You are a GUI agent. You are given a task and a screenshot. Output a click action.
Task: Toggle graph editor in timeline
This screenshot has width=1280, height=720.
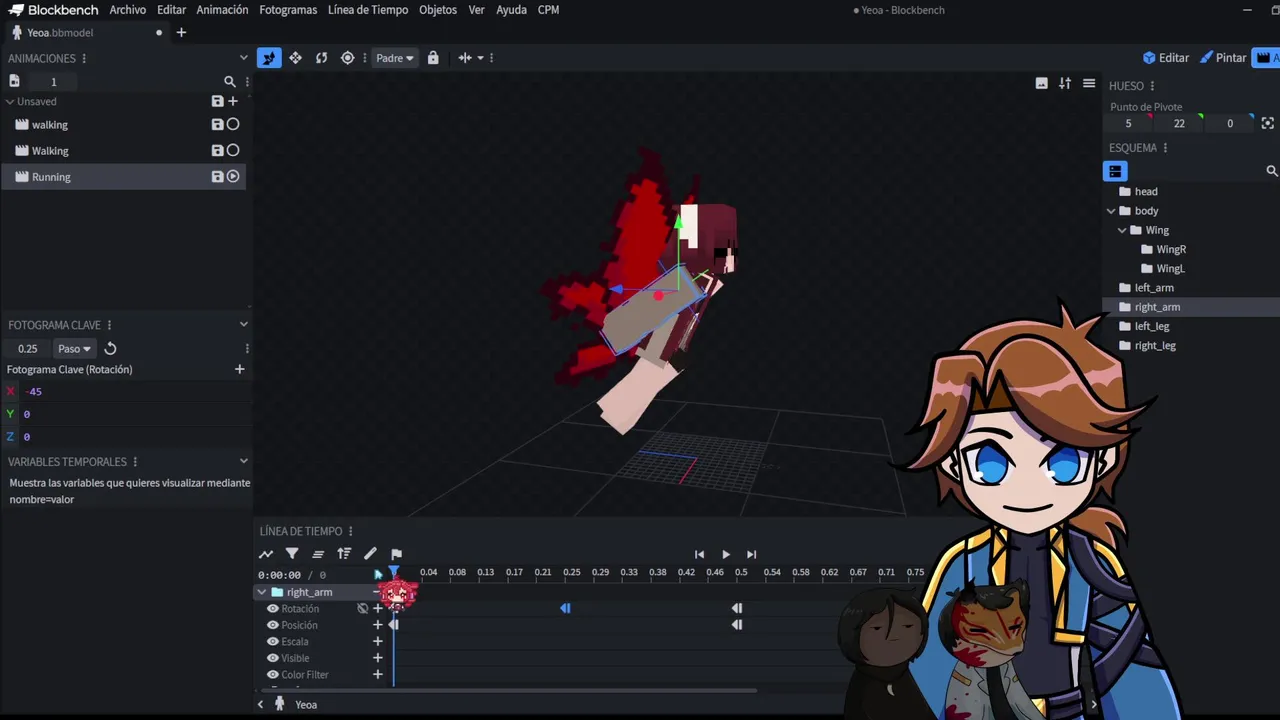(266, 554)
